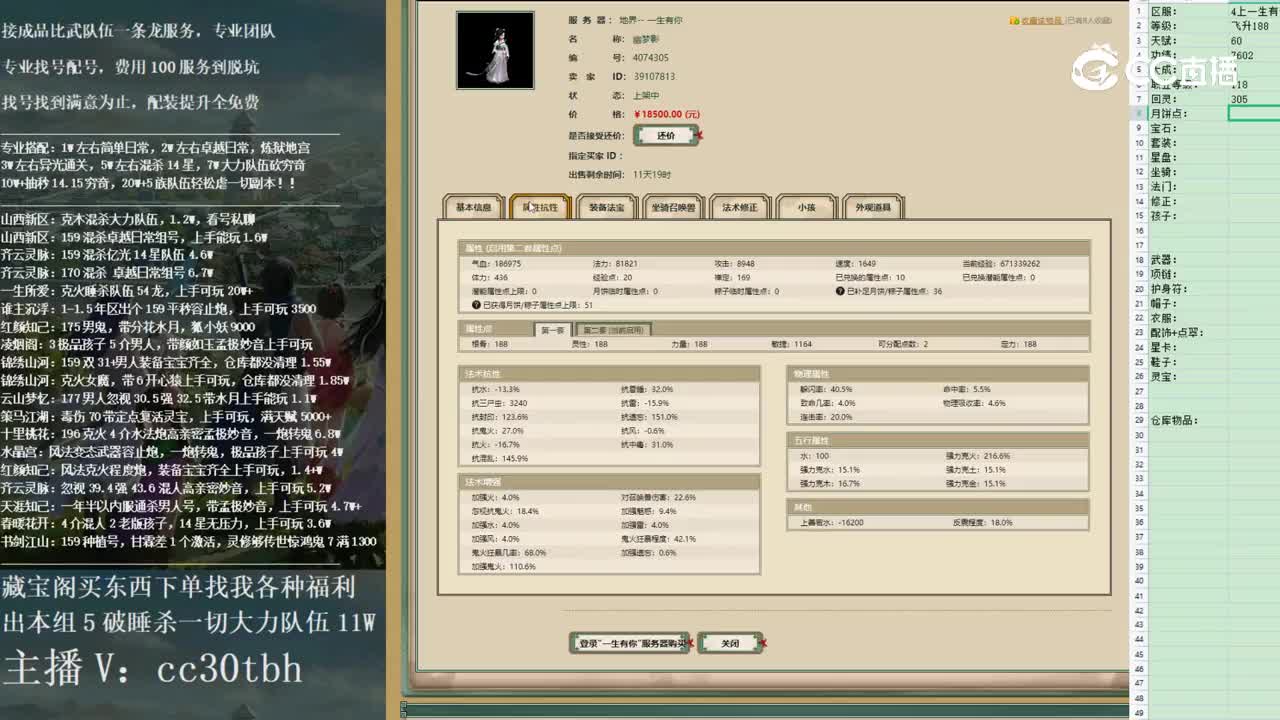Click the remaining time 11天19时
Viewport: 1280px width, 720px height.
pyautogui.click(x=652, y=174)
